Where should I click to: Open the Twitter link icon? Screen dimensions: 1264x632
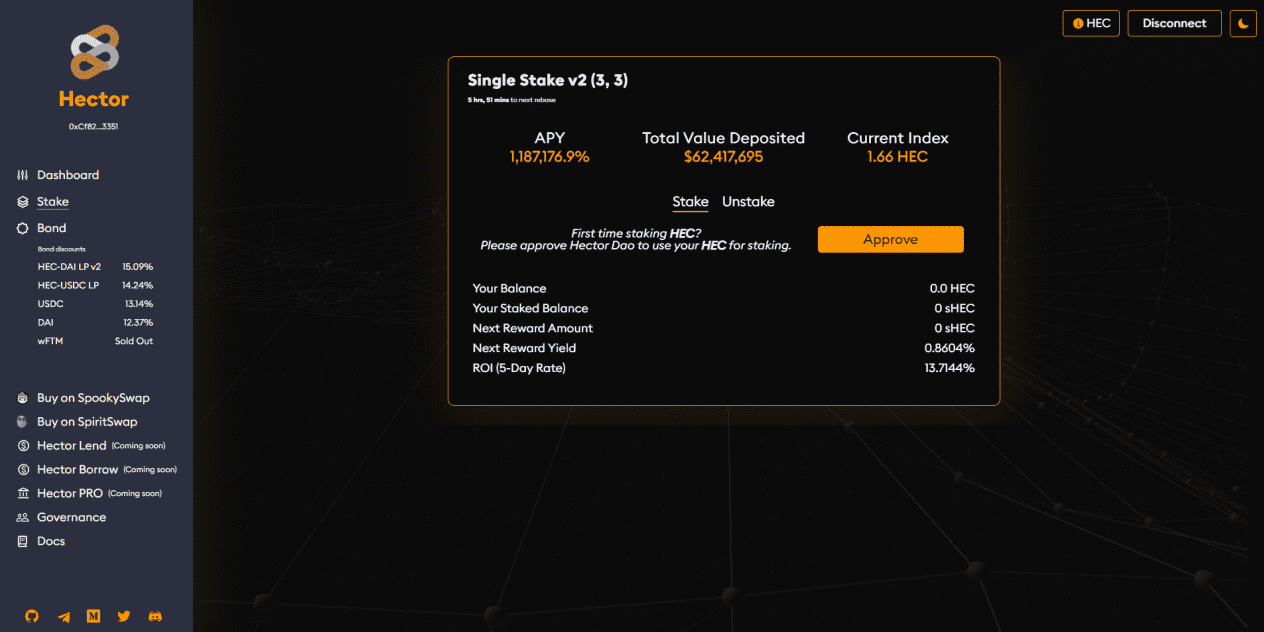pyautogui.click(x=124, y=617)
